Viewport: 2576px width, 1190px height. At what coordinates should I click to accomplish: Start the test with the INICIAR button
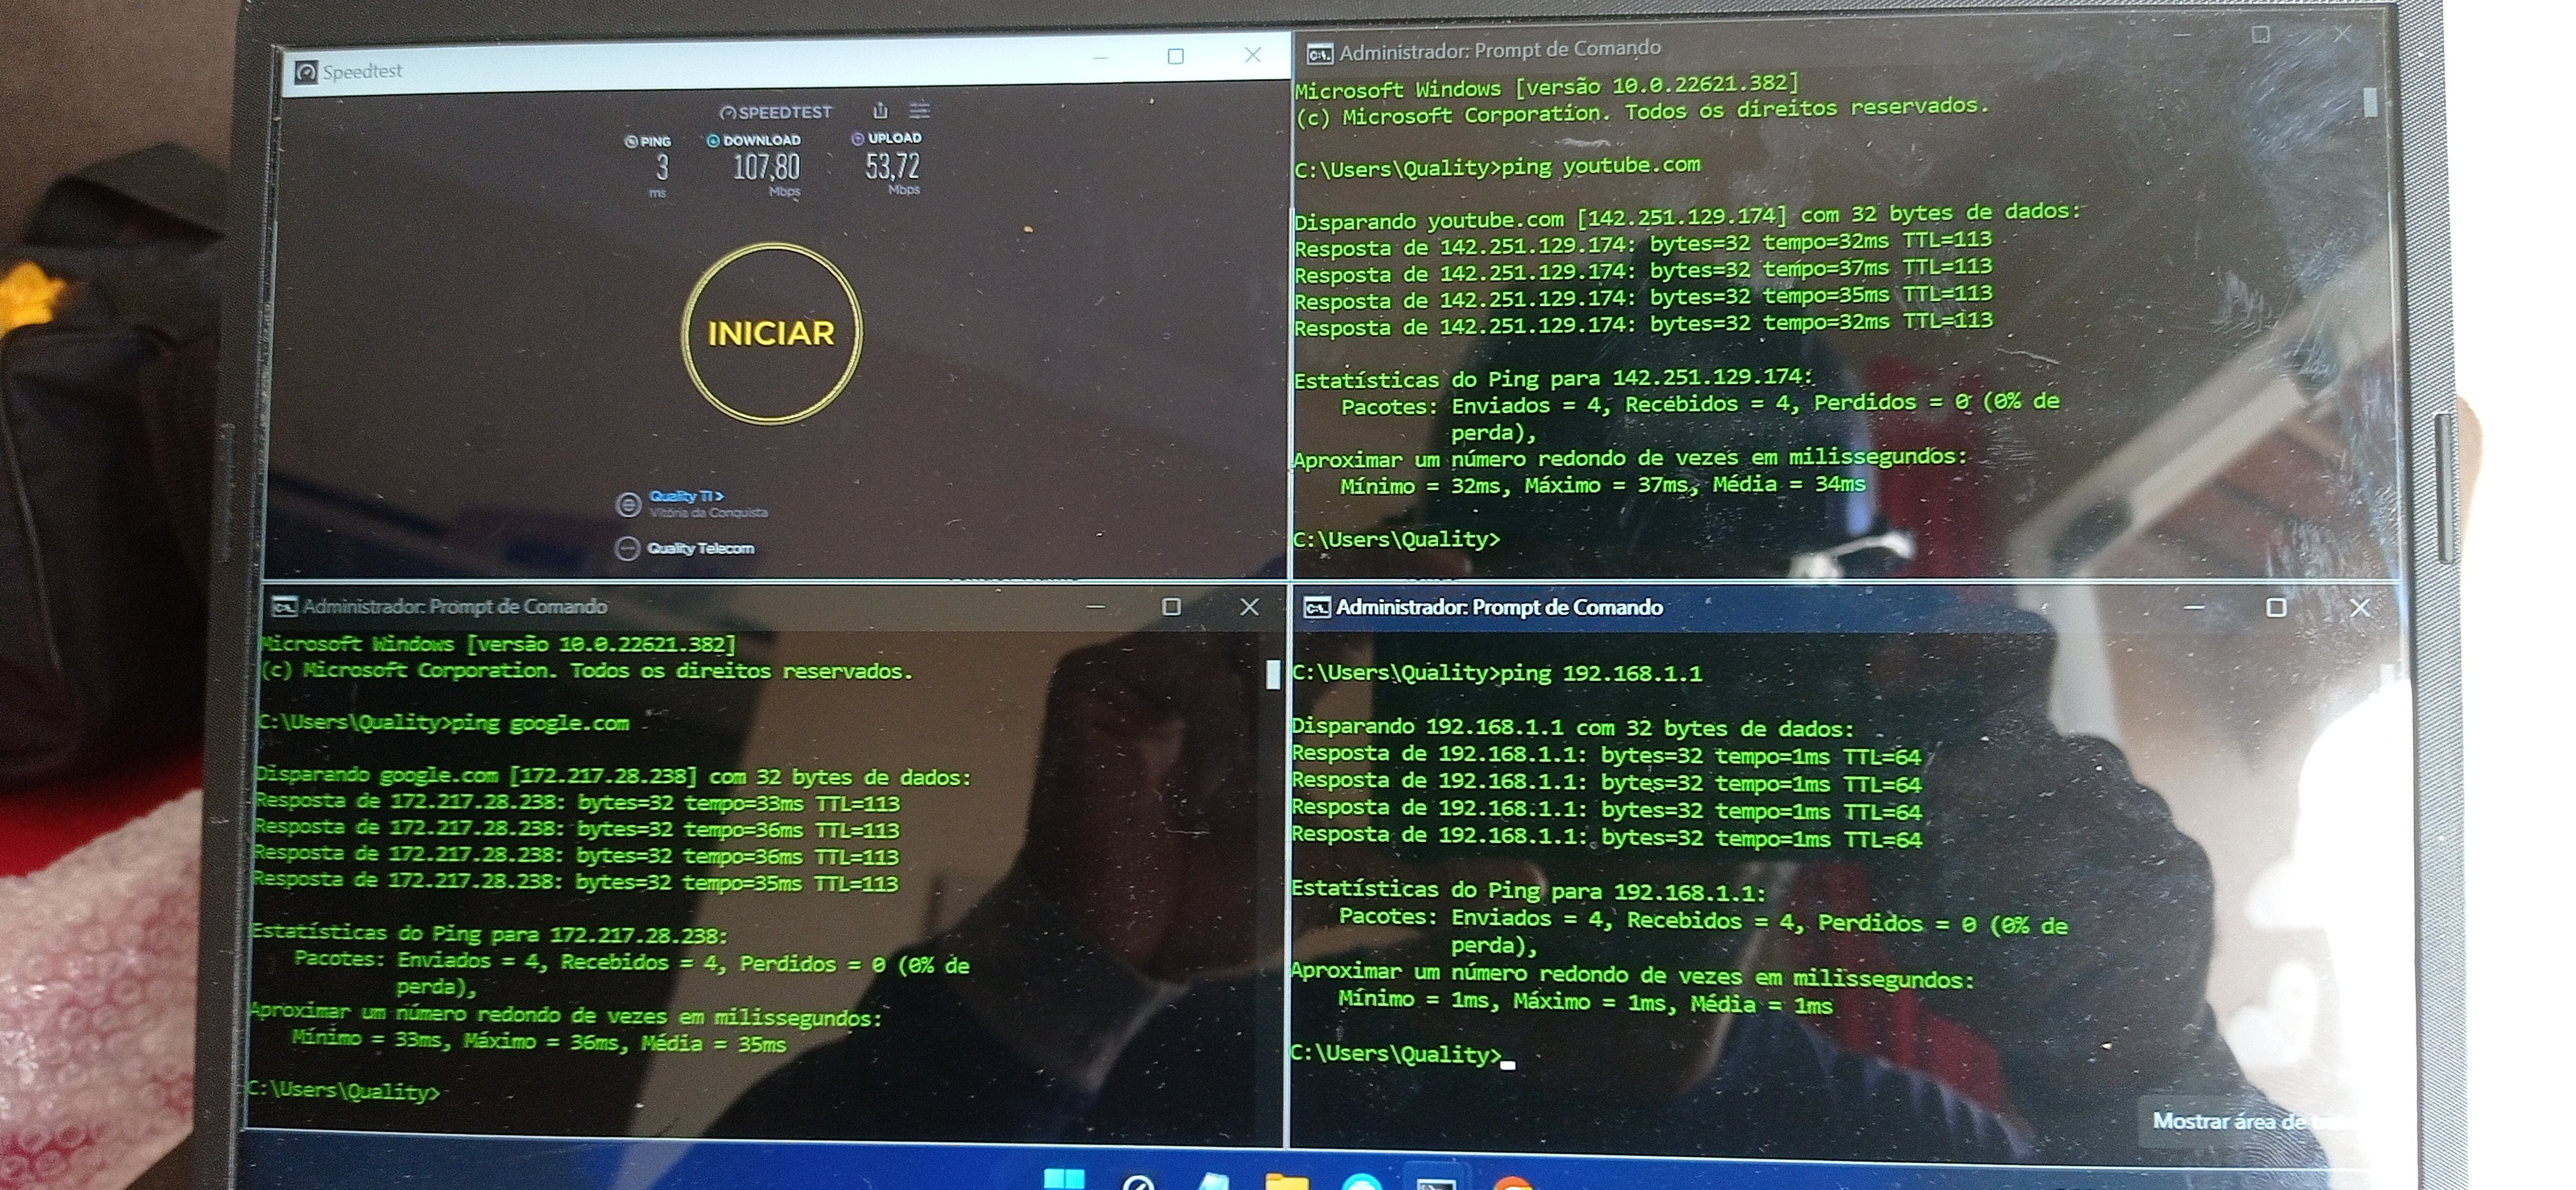tap(771, 333)
